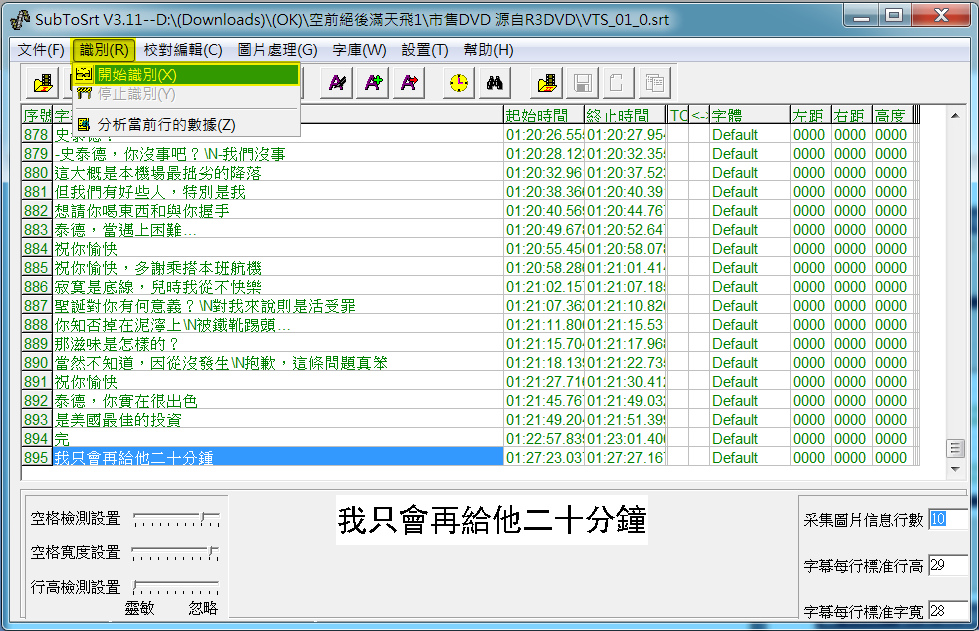
Task: Click 'Default' font cell in row 878
Action: (749, 135)
